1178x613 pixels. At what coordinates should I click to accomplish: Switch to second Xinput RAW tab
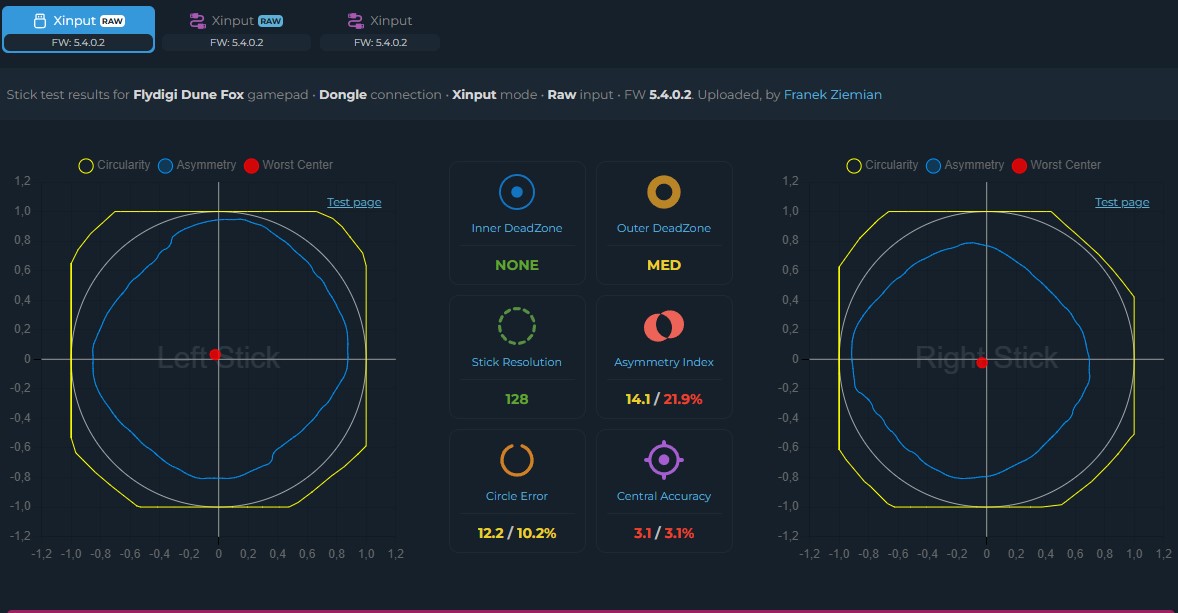tap(236, 29)
